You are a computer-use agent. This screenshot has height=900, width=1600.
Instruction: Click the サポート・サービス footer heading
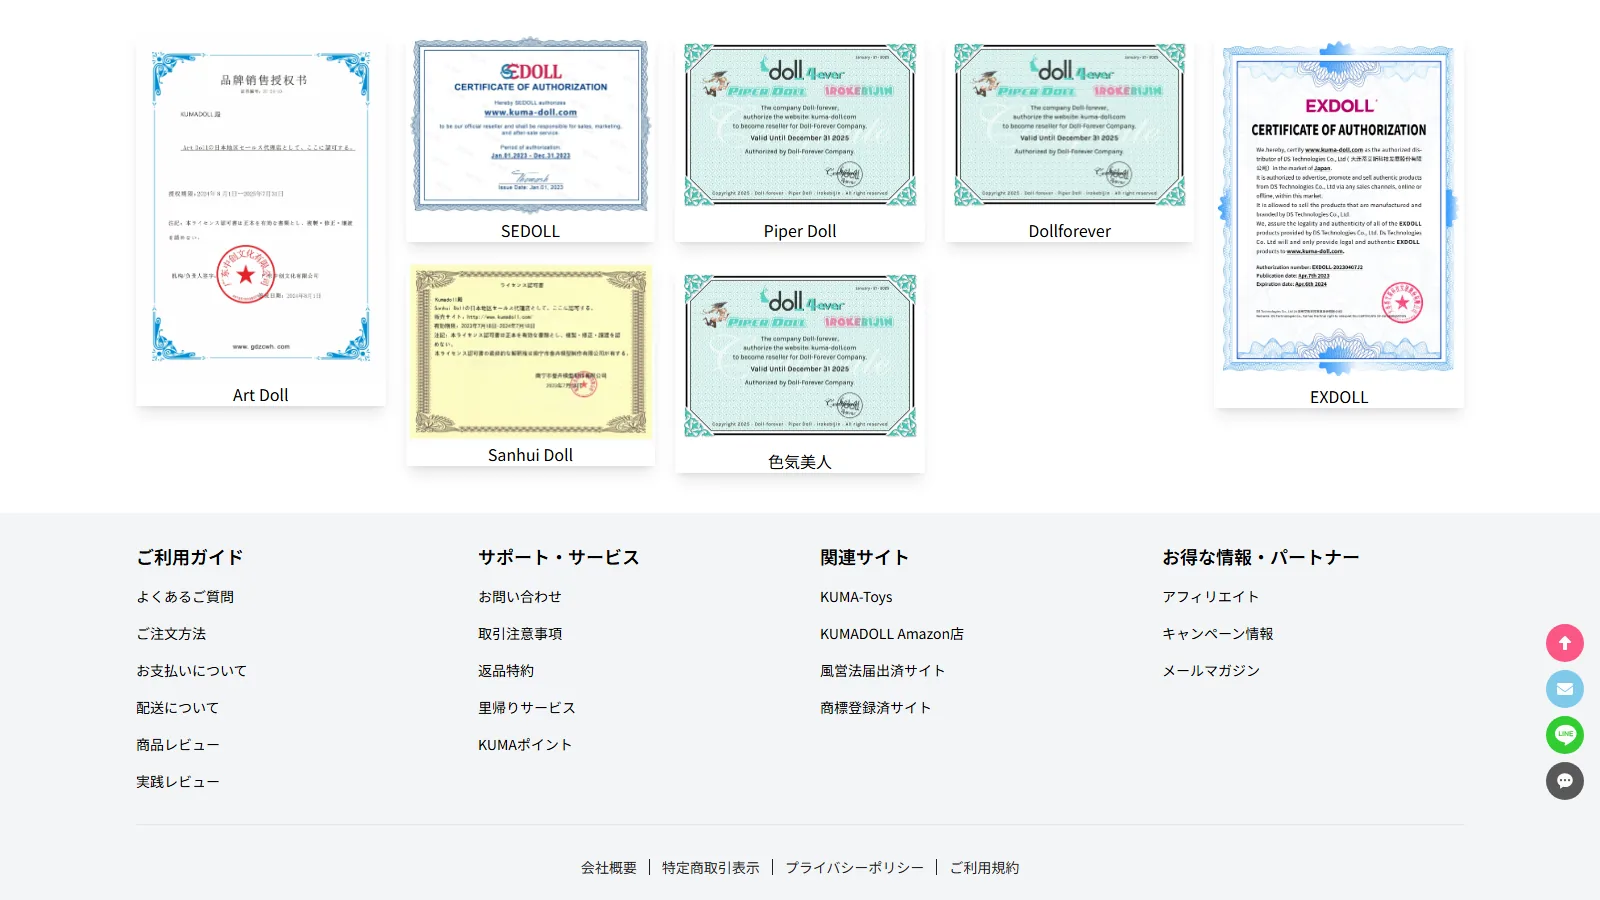pyautogui.click(x=558, y=557)
